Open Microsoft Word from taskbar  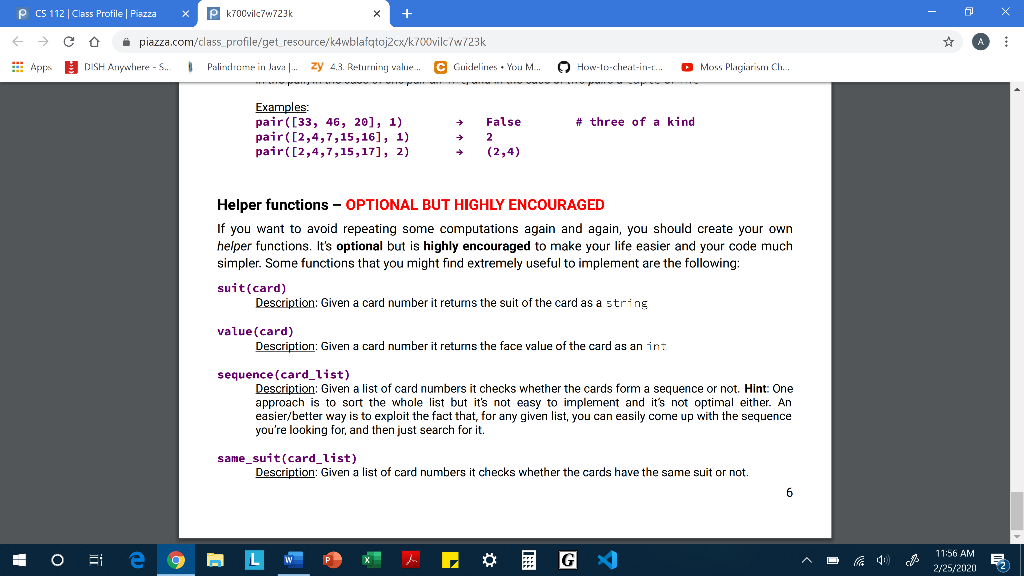pos(293,560)
